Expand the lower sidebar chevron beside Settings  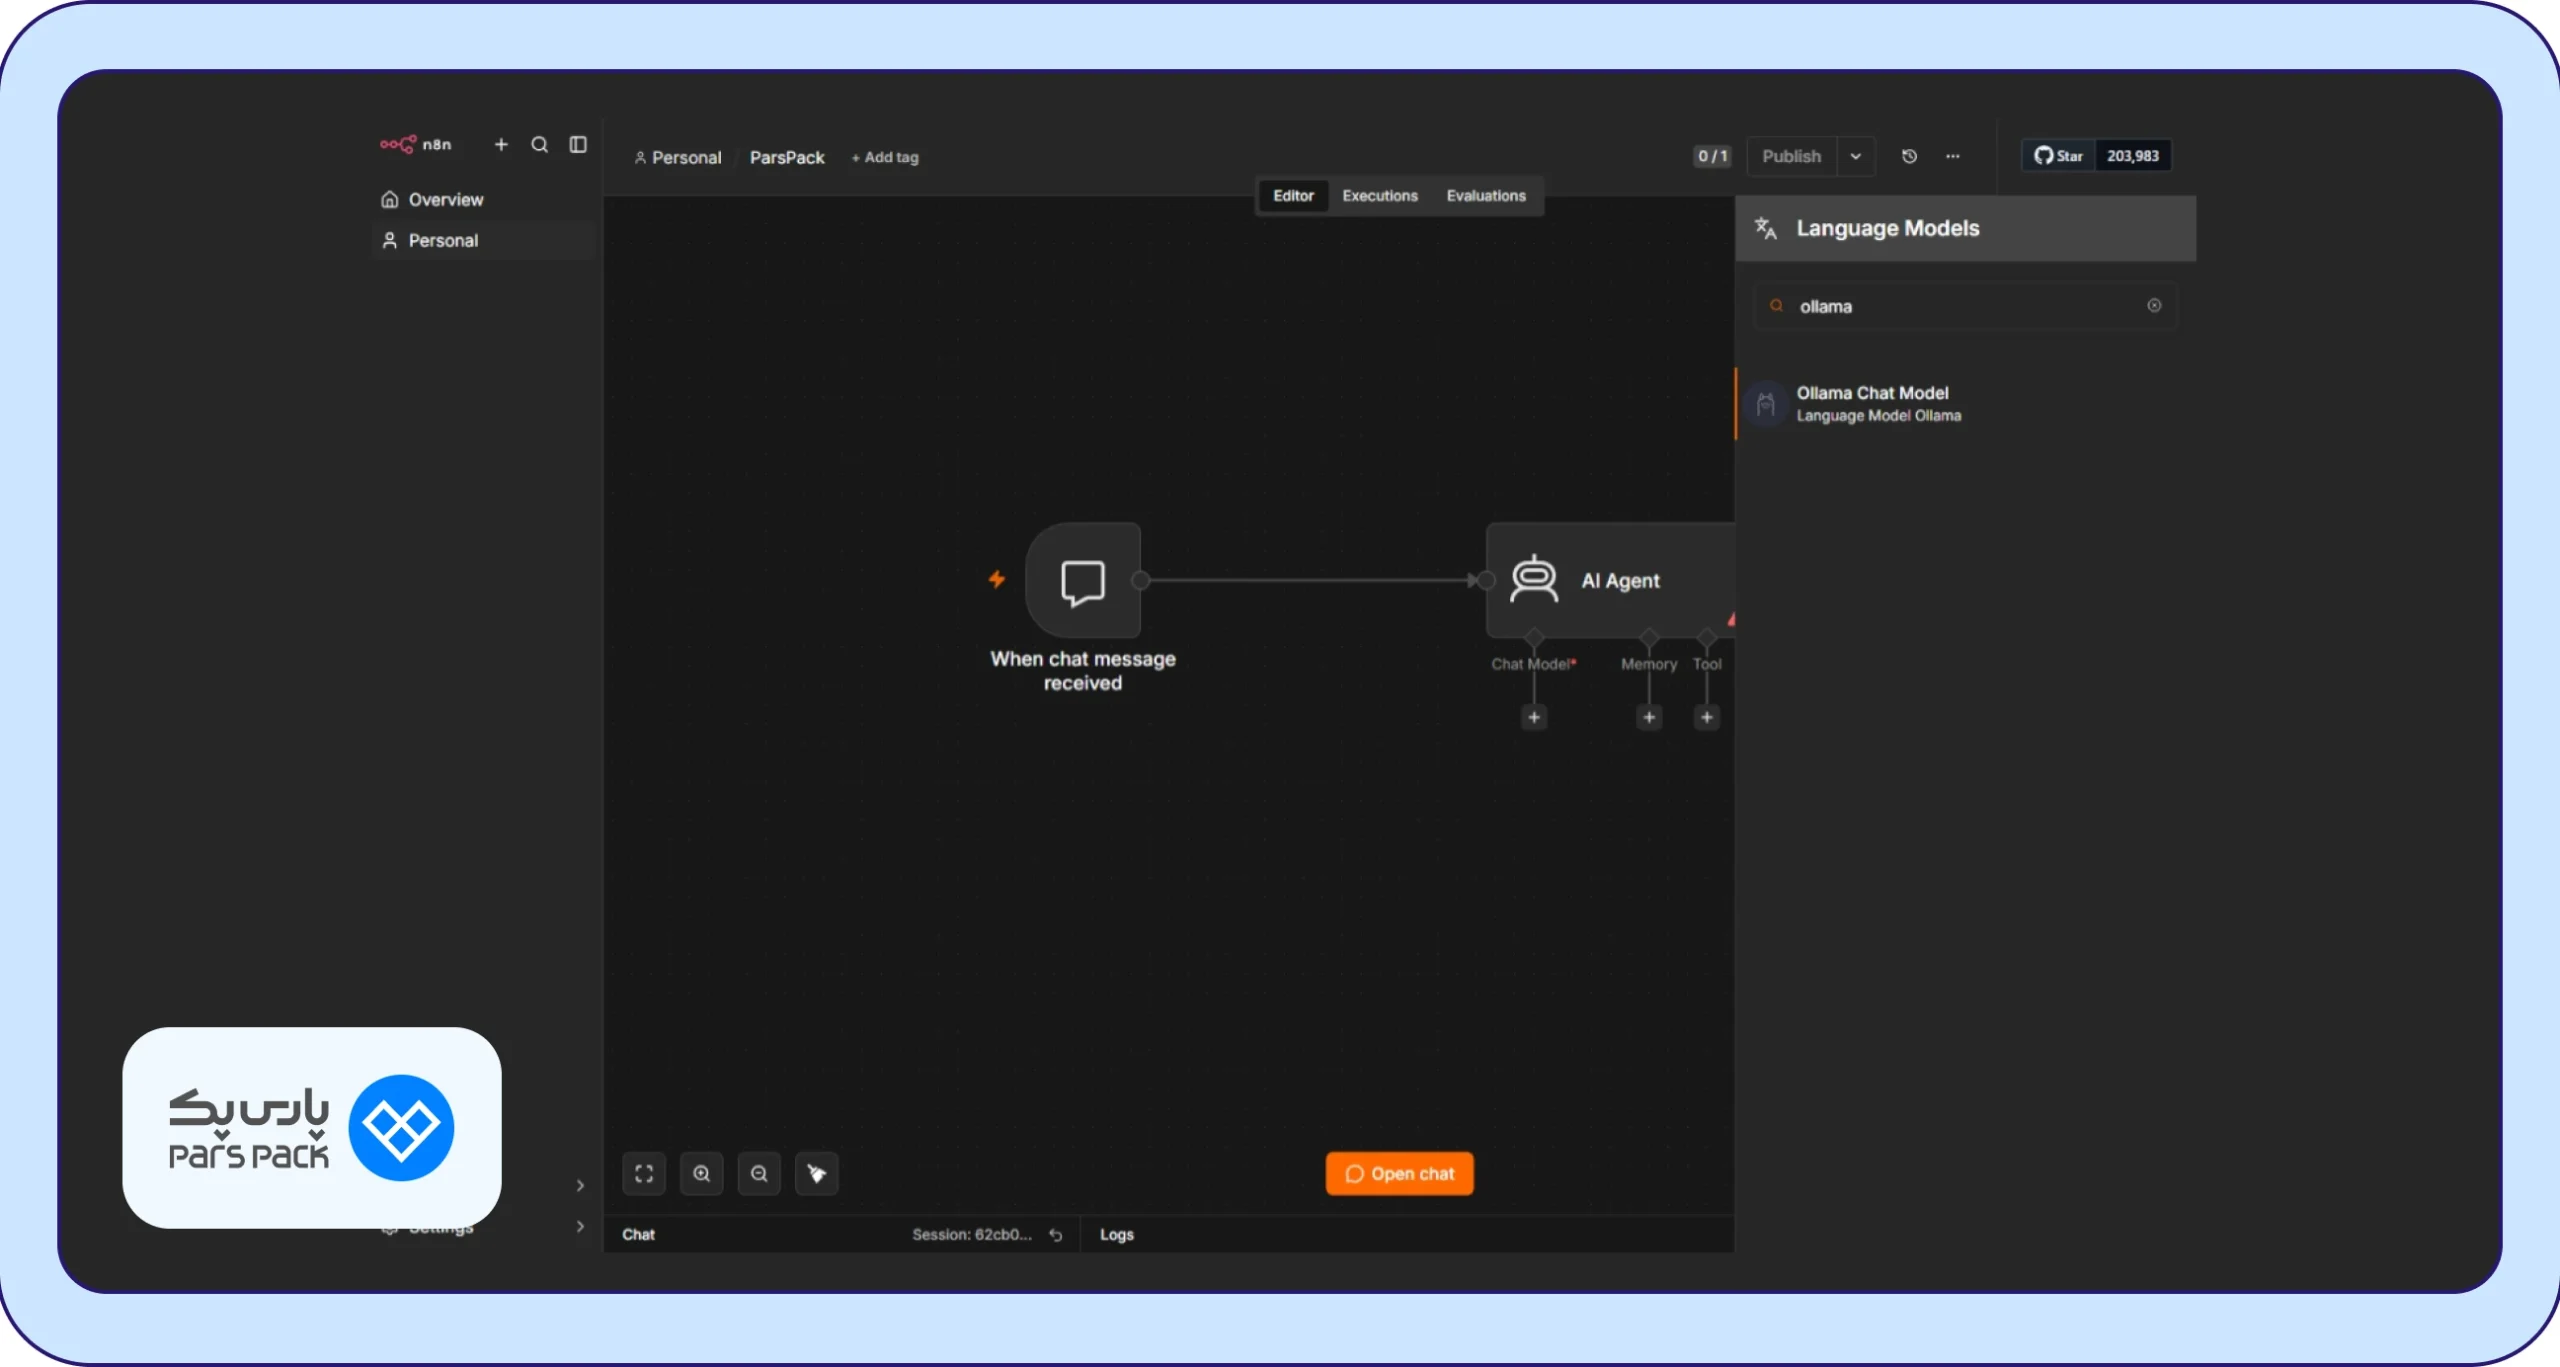pyautogui.click(x=581, y=1228)
